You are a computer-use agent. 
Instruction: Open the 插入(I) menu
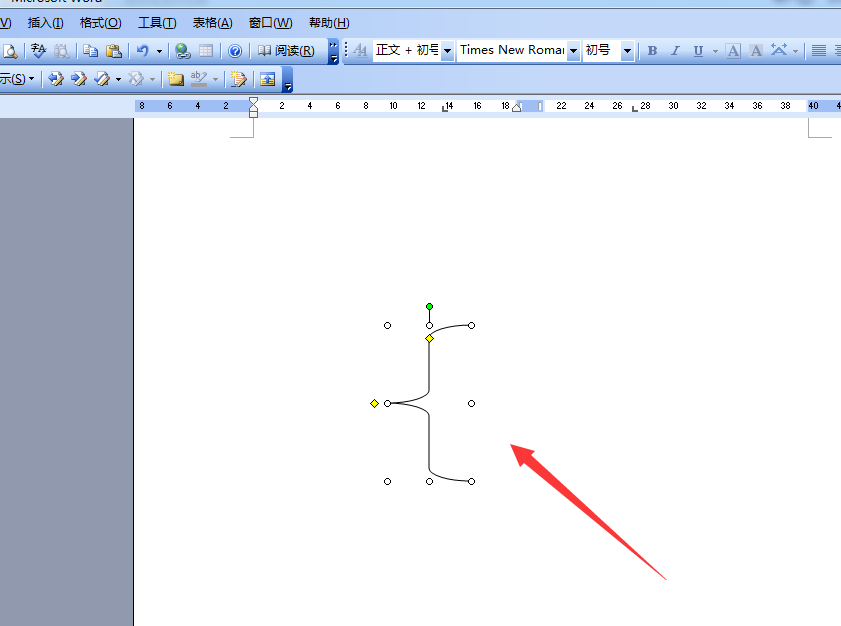pos(46,23)
